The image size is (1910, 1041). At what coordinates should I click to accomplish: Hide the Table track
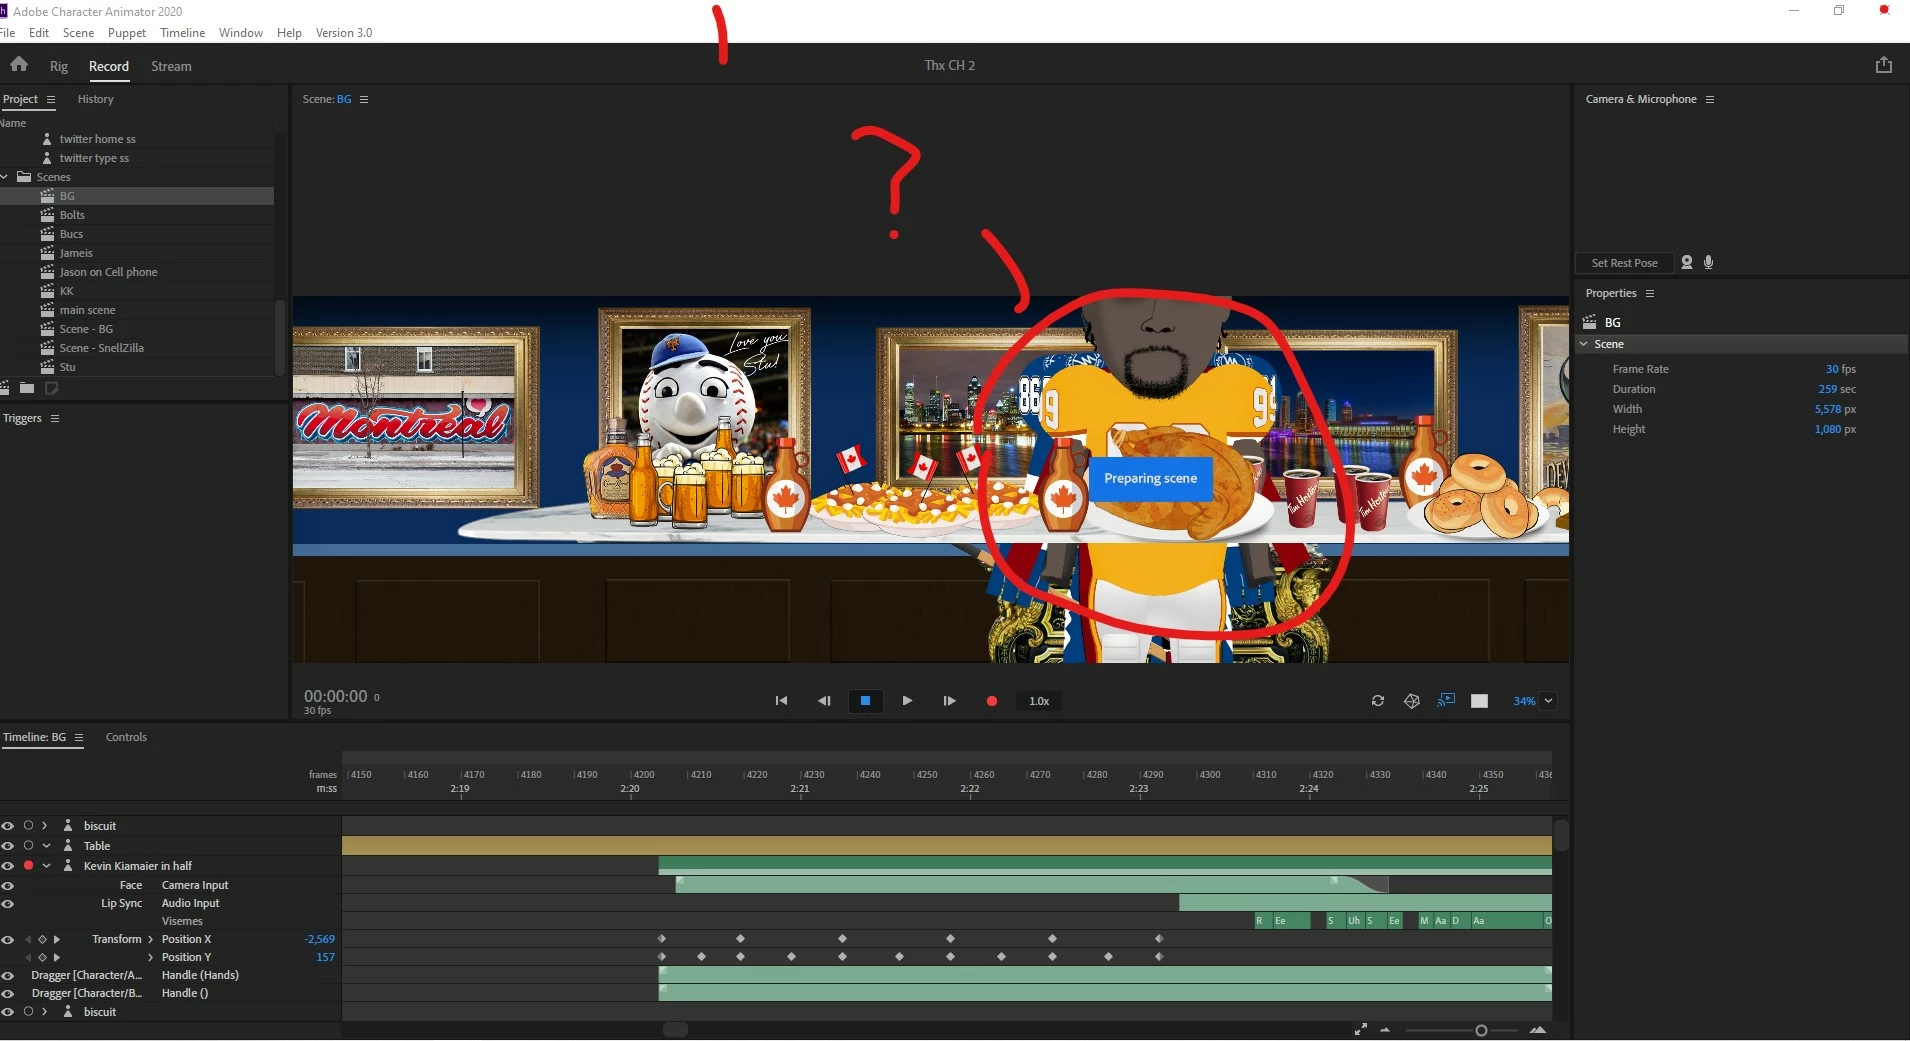tap(8, 846)
